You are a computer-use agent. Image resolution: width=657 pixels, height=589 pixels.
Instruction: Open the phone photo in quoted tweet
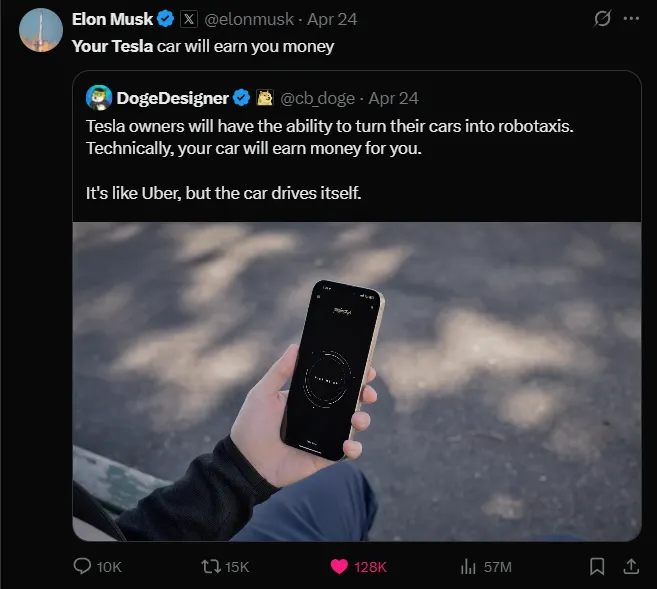click(357, 380)
